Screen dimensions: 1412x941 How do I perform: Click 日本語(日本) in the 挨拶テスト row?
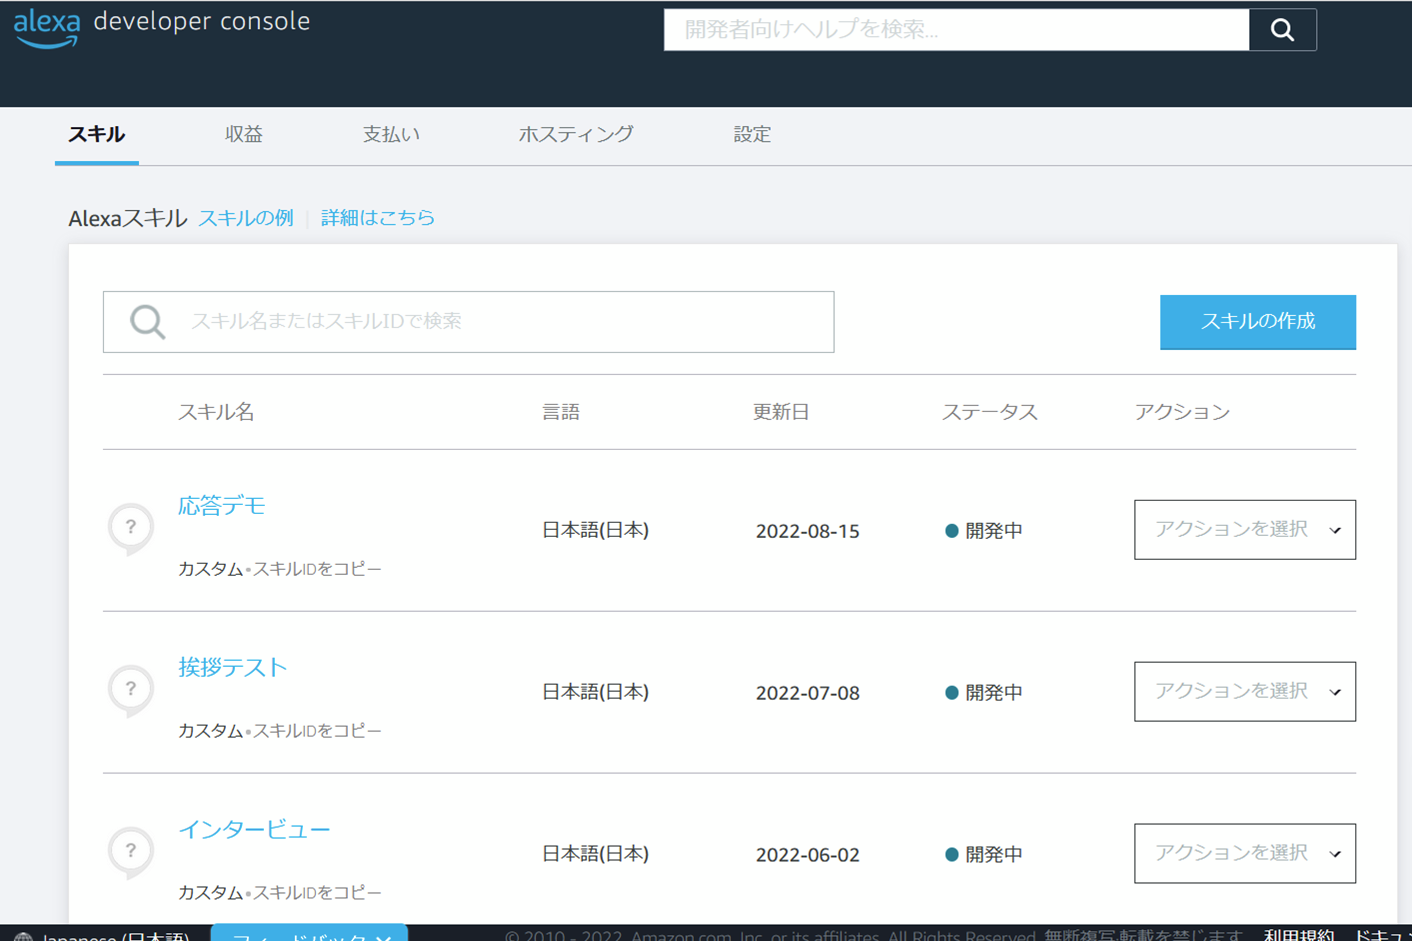596,693
